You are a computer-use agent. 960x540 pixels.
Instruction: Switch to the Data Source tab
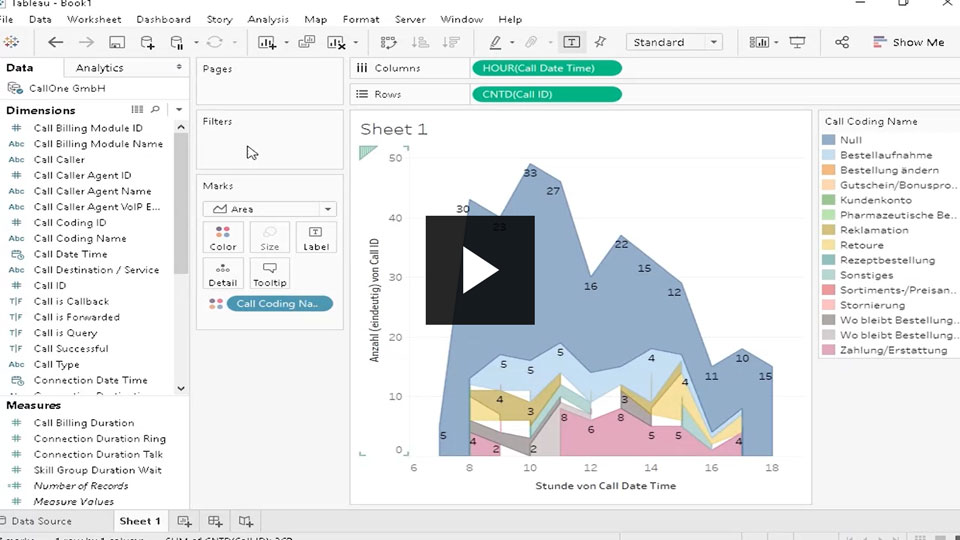pyautogui.click(x=41, y=521)
